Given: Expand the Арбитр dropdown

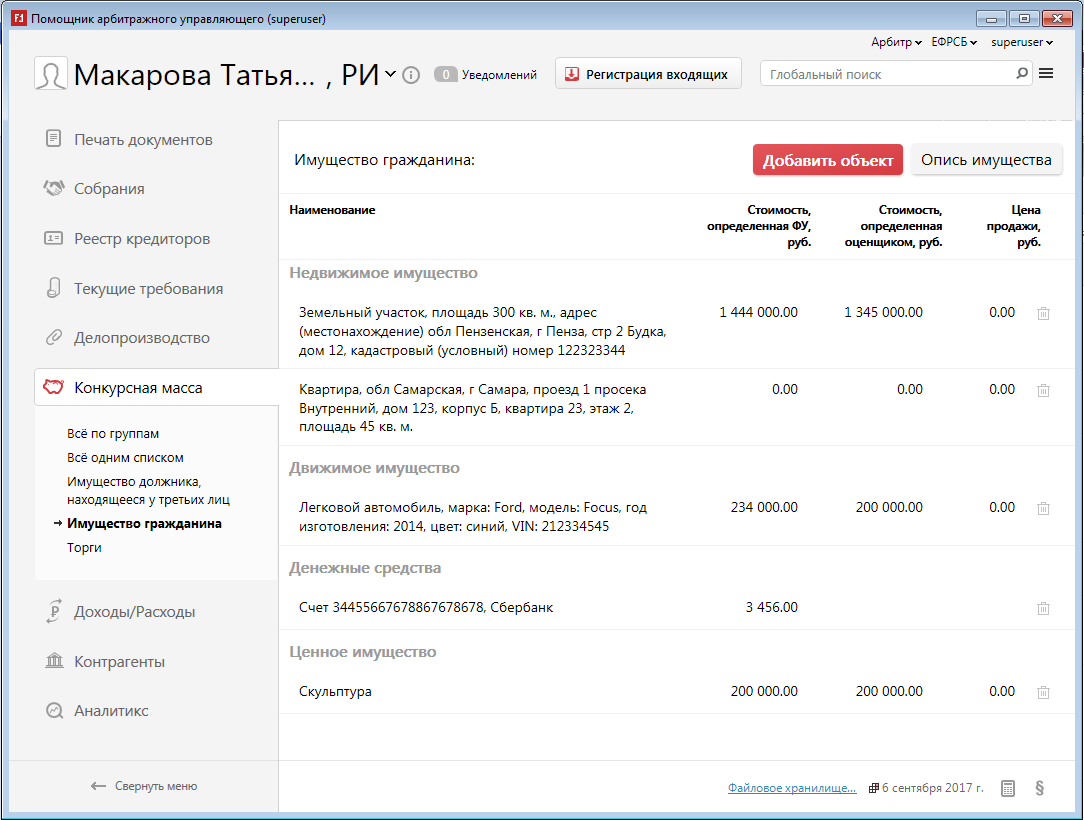Looking at the screenshot, I should click(x=896, y=42).
